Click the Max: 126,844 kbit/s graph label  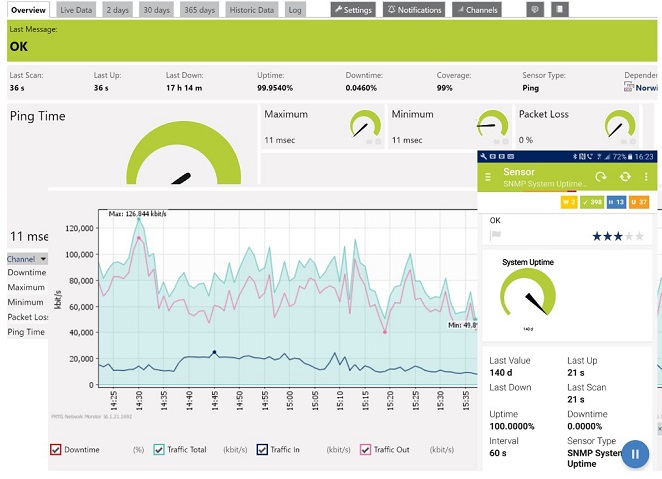[137, 214]
